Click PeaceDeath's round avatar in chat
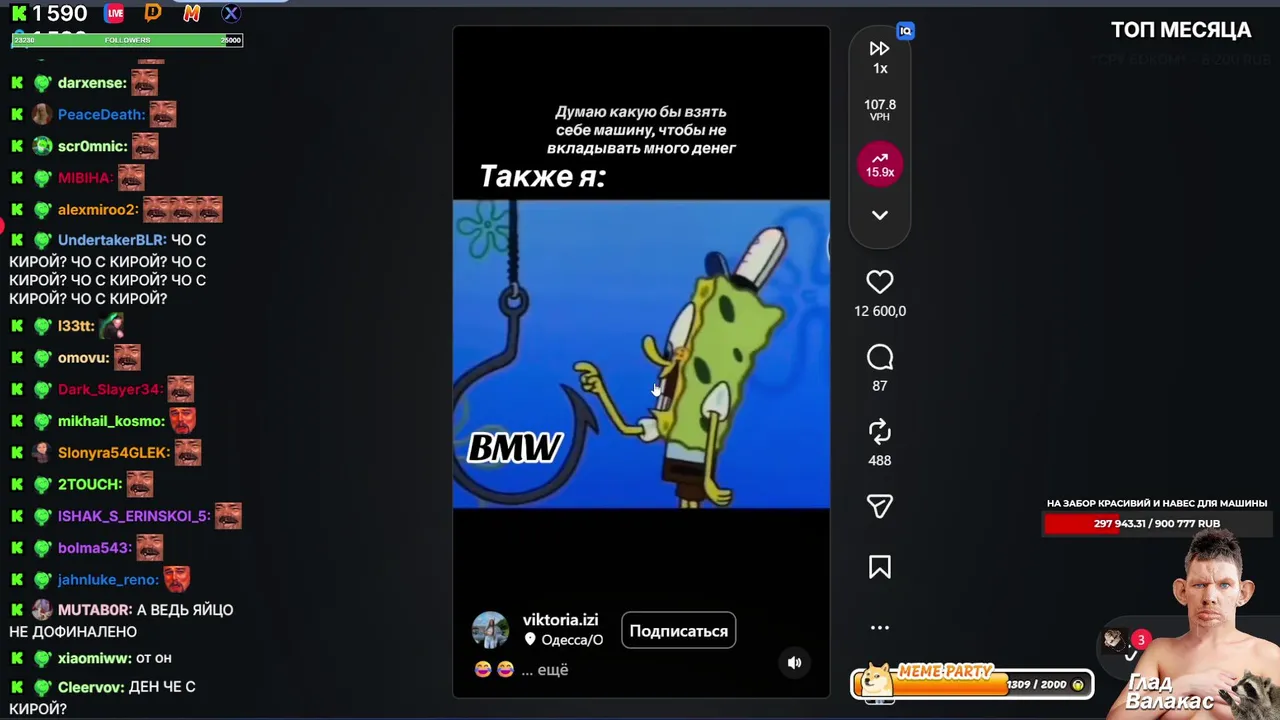 pyautogui.click(x=42, y=115)
